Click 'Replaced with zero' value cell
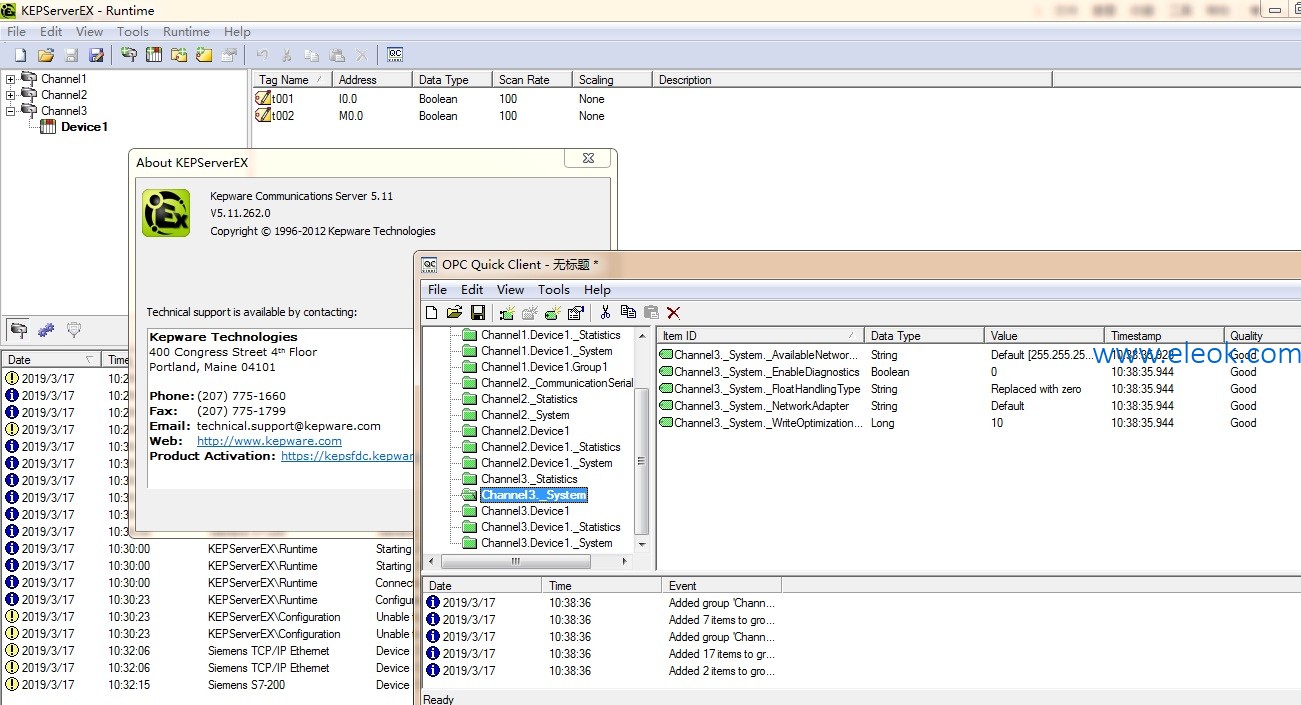This screenshot has width=1301, height=705. click(1036, 389)
